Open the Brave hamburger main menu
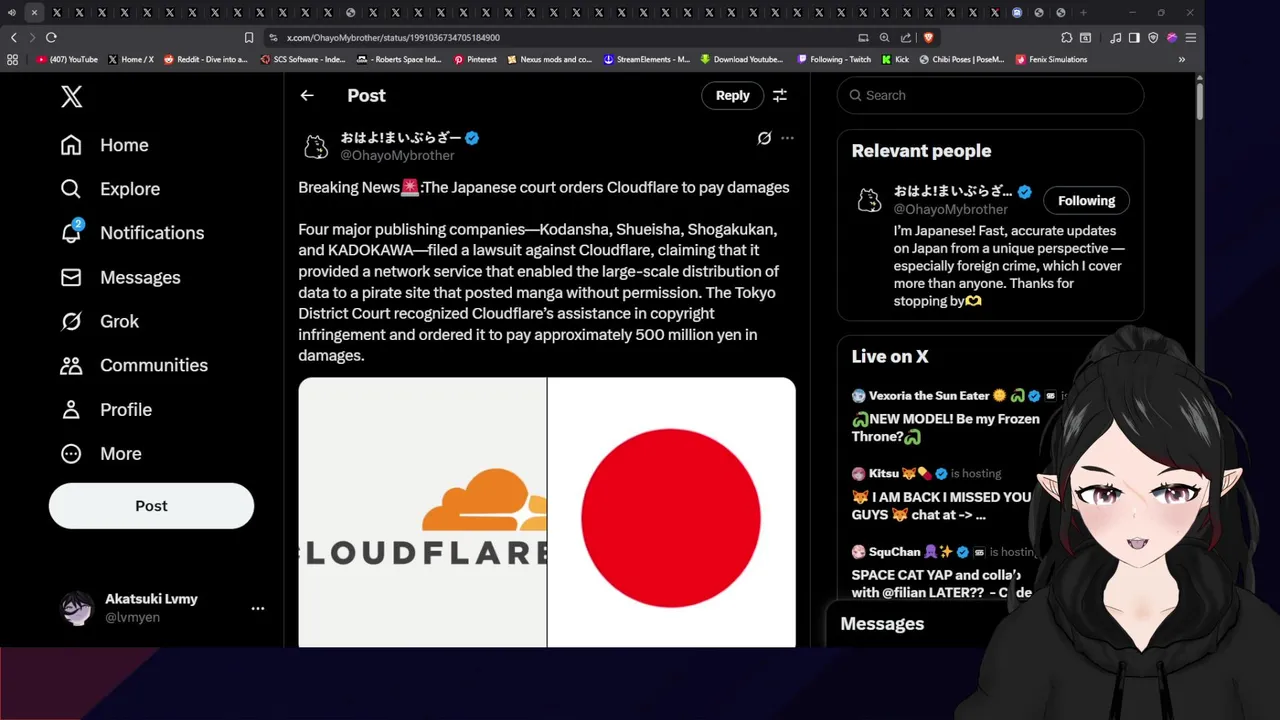 tap(1190, 37)
